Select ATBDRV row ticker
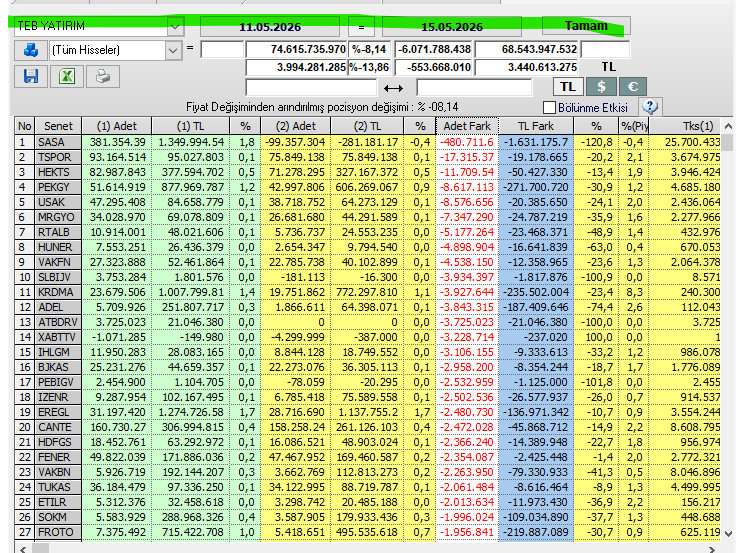 (x=58, y=322)
